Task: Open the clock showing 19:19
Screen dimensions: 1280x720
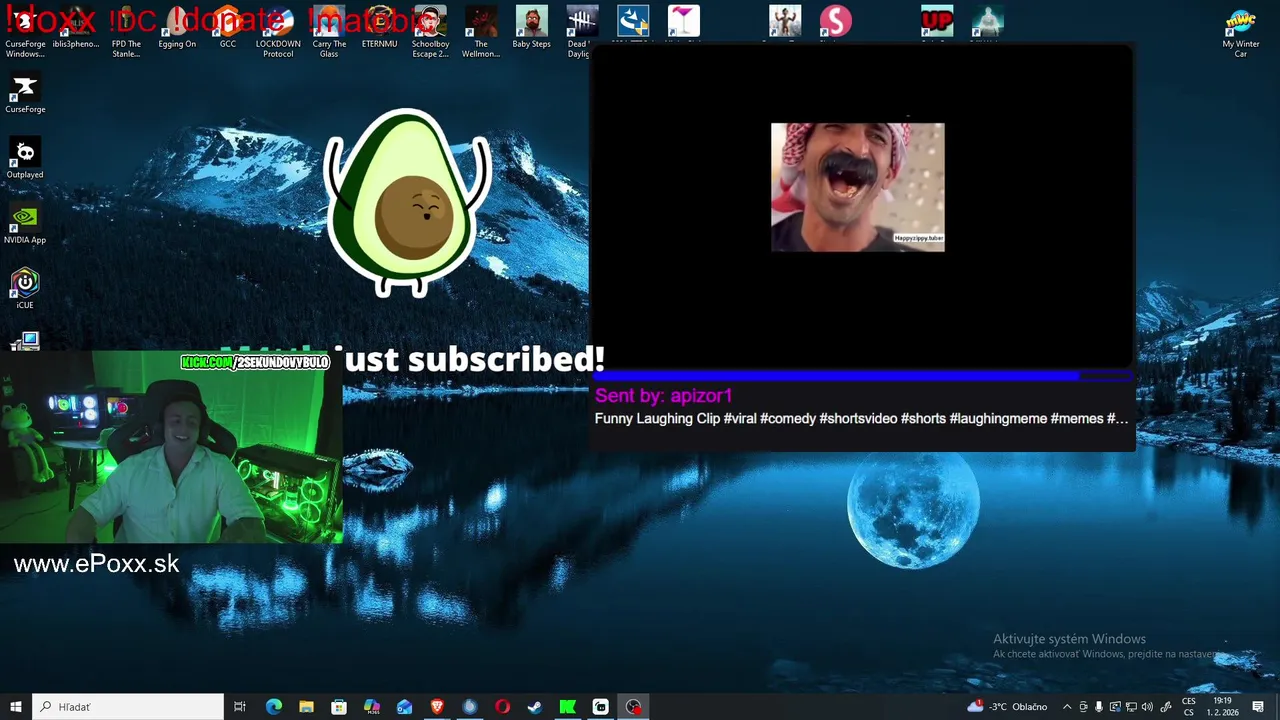Action: pos(1222,707)
